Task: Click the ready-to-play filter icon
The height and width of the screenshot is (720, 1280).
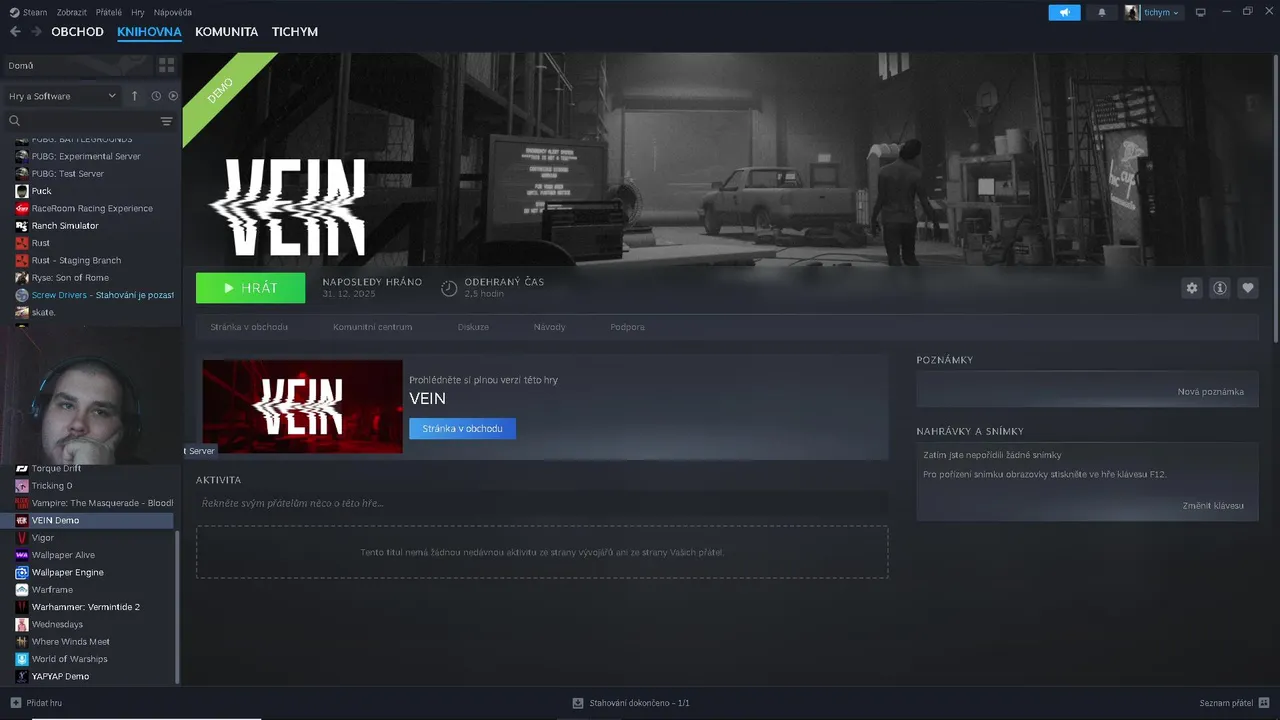Action: tap(173, 96)
